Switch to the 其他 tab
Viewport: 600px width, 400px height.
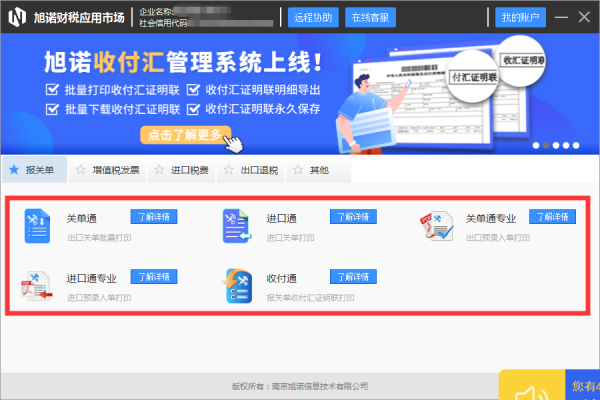click(319, 170)
